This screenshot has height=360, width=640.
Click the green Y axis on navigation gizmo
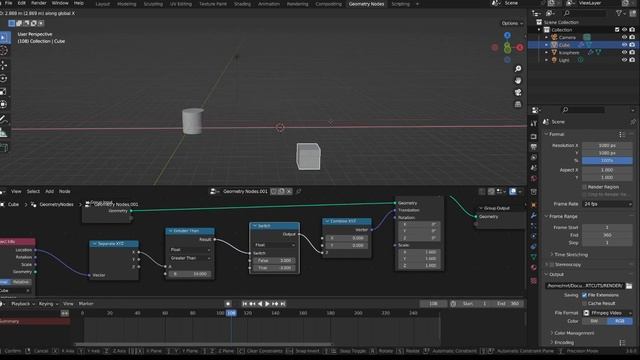click(507, 49)
